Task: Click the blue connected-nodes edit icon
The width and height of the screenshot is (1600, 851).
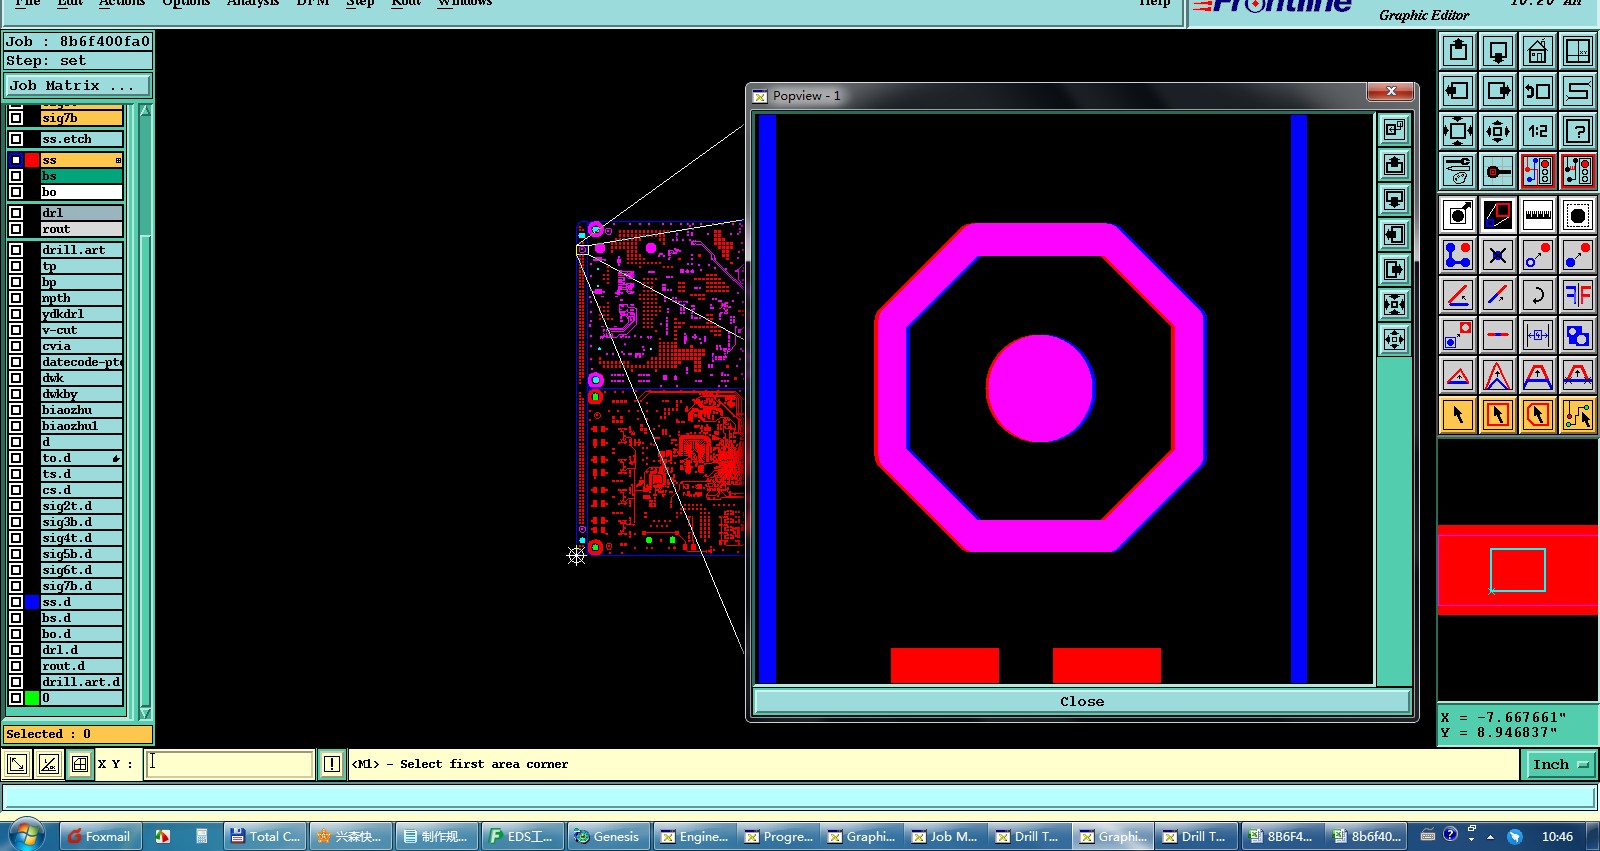Action: point(1458,255)
